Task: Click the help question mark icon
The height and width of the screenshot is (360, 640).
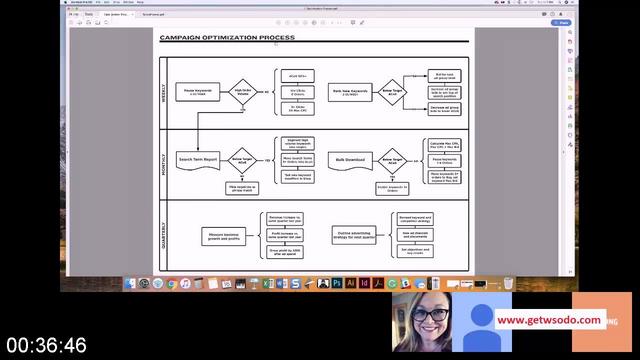Action: 552,14
